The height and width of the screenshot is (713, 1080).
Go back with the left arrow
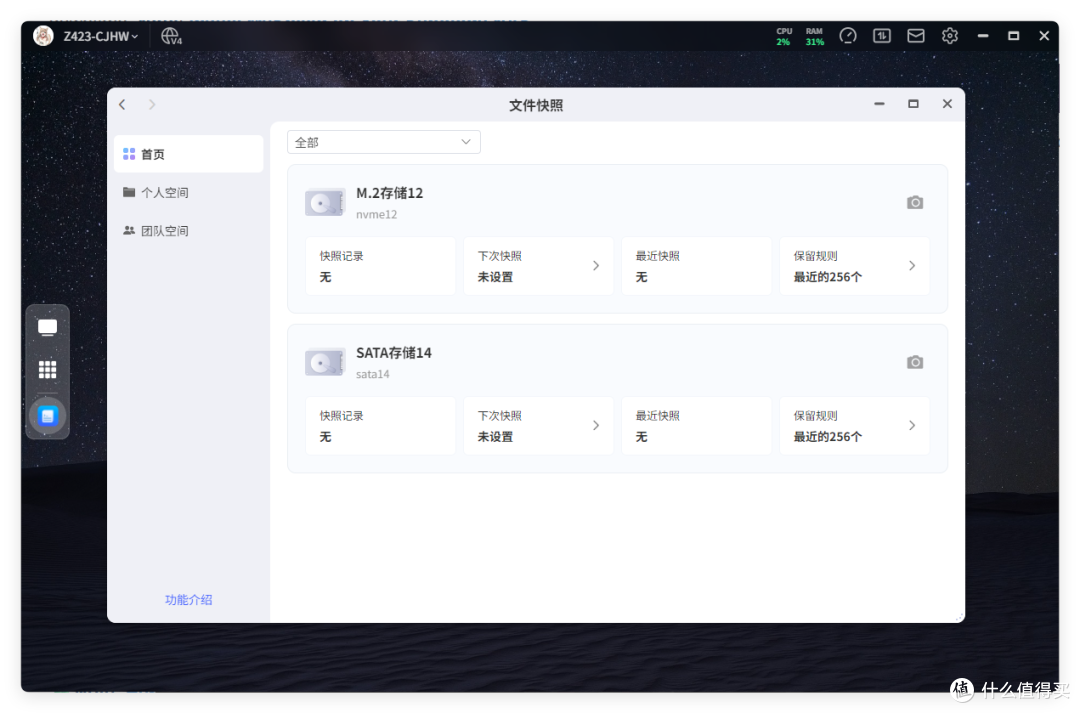123,105
